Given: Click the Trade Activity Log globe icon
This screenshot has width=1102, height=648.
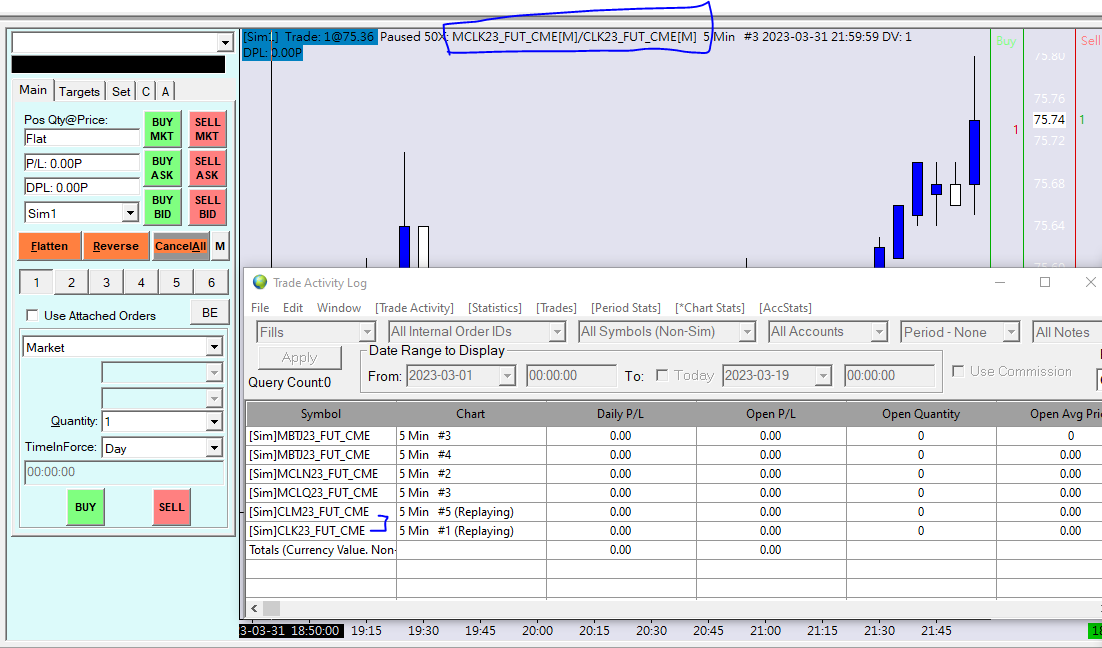Looking at the screenshot, I should (x=260, y=283).
